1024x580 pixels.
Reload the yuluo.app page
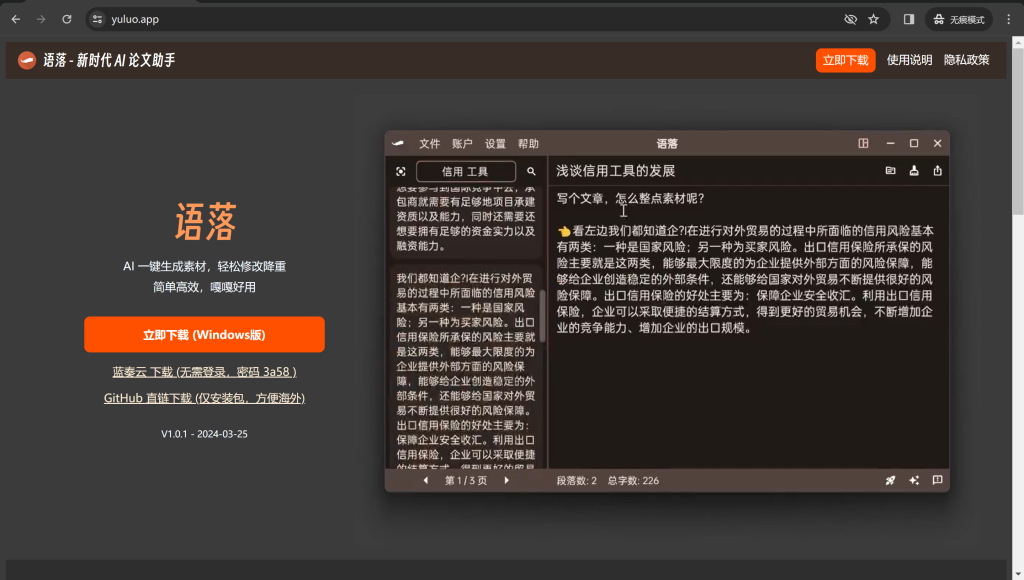tap(67, 20)
